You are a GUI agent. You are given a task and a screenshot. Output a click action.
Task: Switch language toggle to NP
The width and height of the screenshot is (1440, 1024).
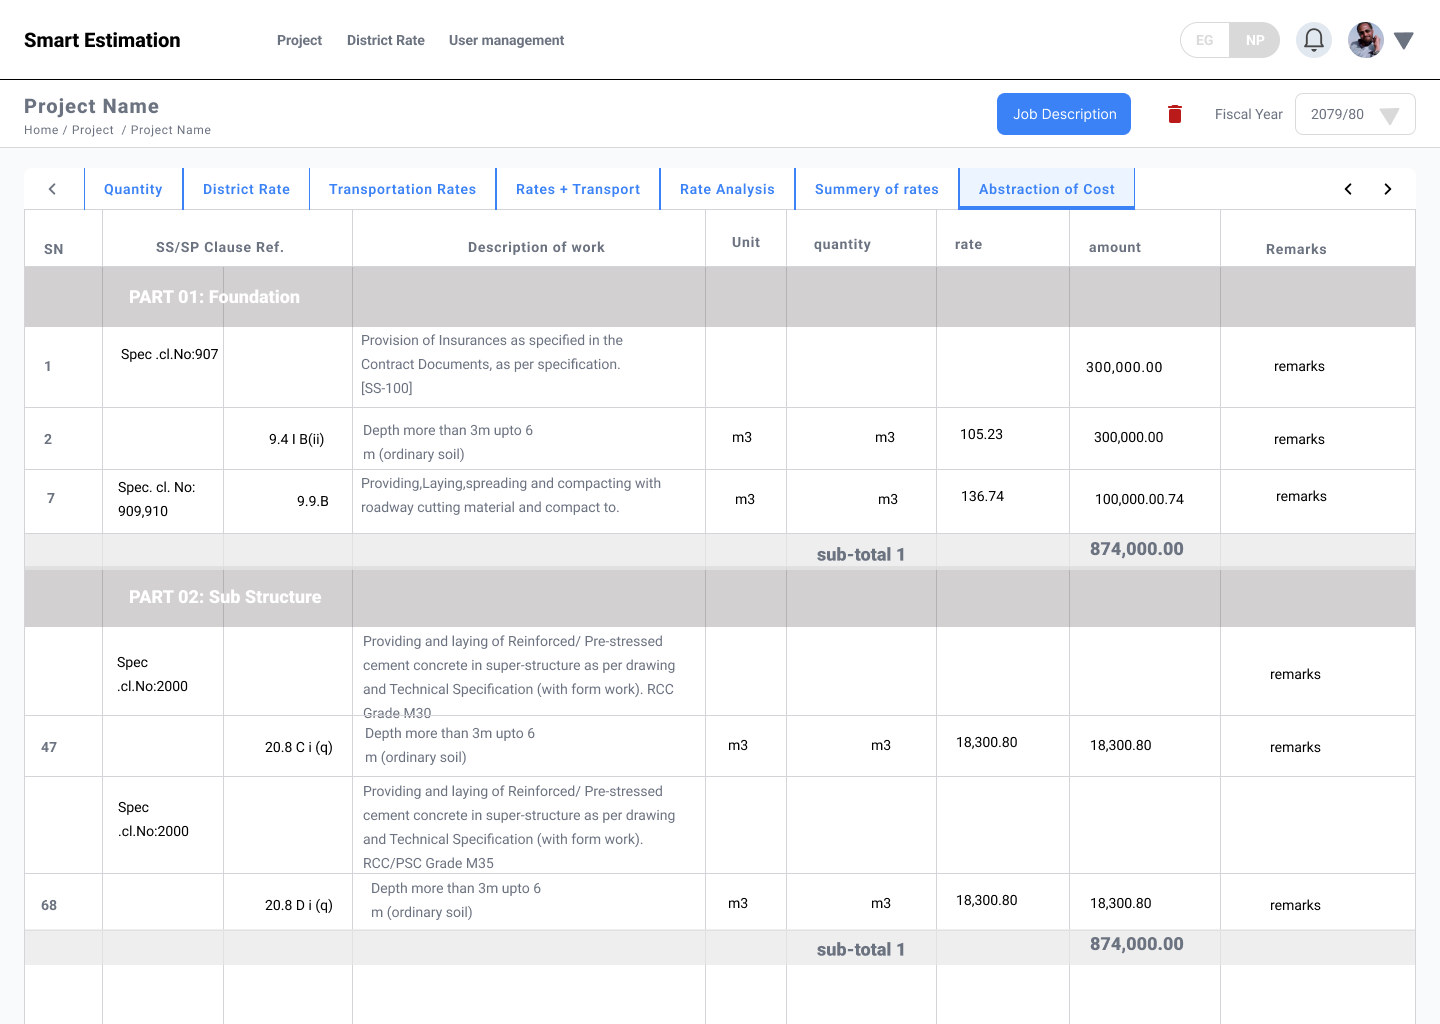tap(1255, 40)
